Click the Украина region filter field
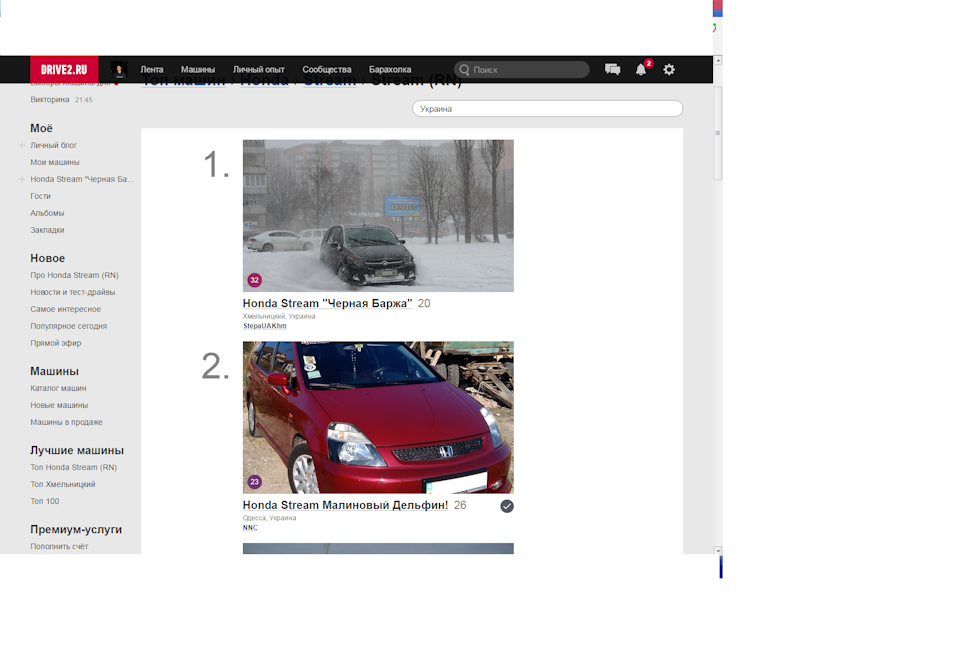 coord(547,109)
